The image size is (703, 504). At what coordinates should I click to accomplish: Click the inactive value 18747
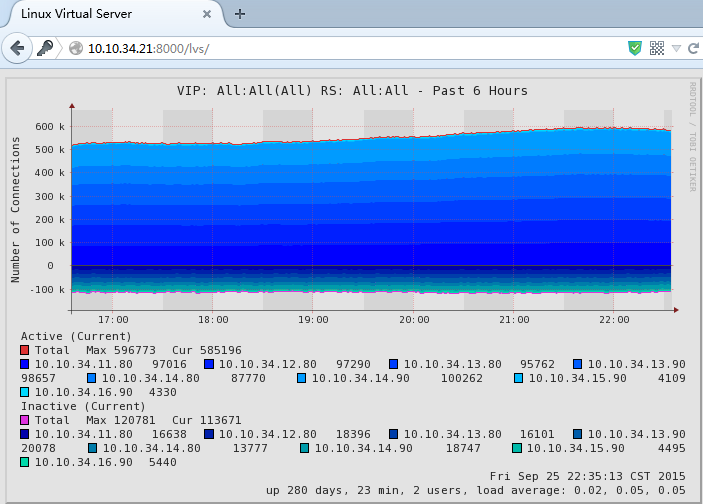coord(463,448)
